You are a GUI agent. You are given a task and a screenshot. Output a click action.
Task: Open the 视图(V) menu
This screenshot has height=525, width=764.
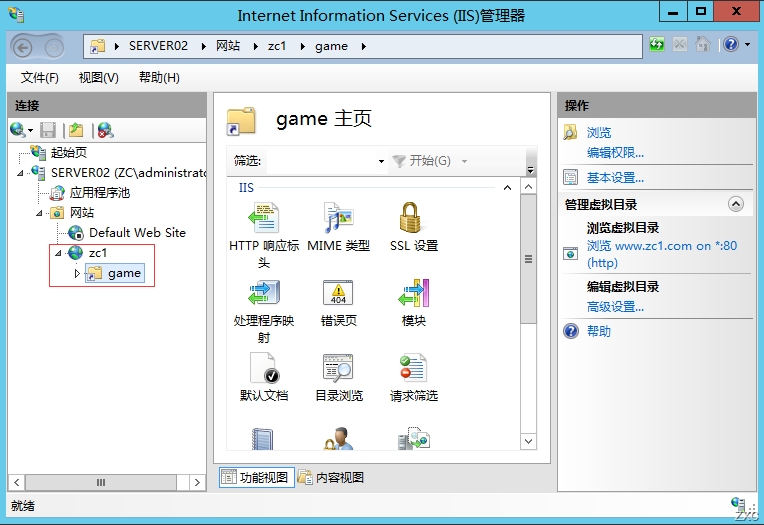(x=98, y=78)
